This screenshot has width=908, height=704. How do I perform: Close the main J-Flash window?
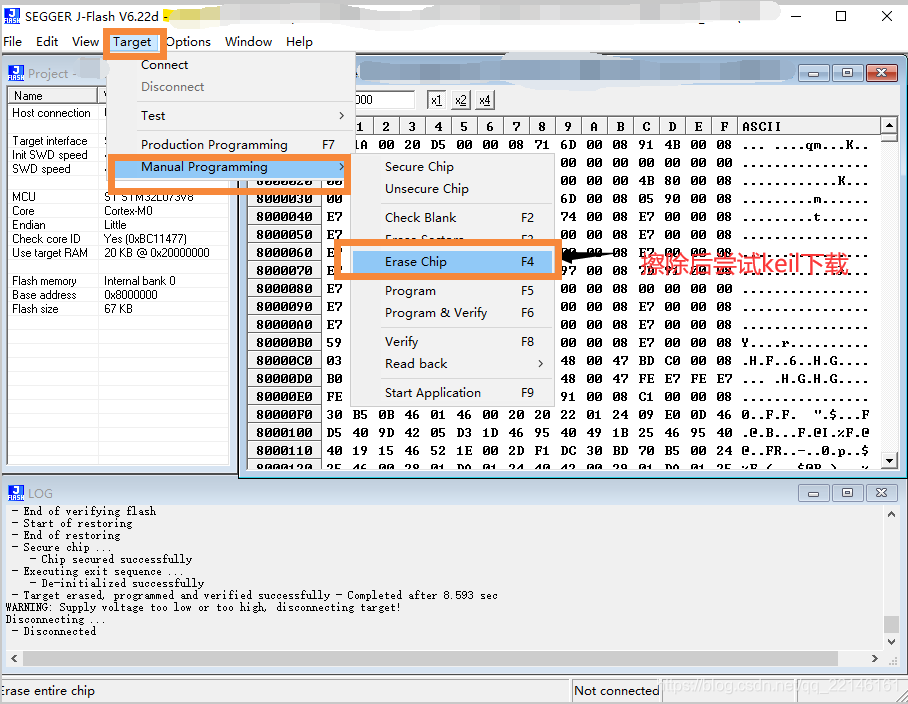tap(887, 16)
